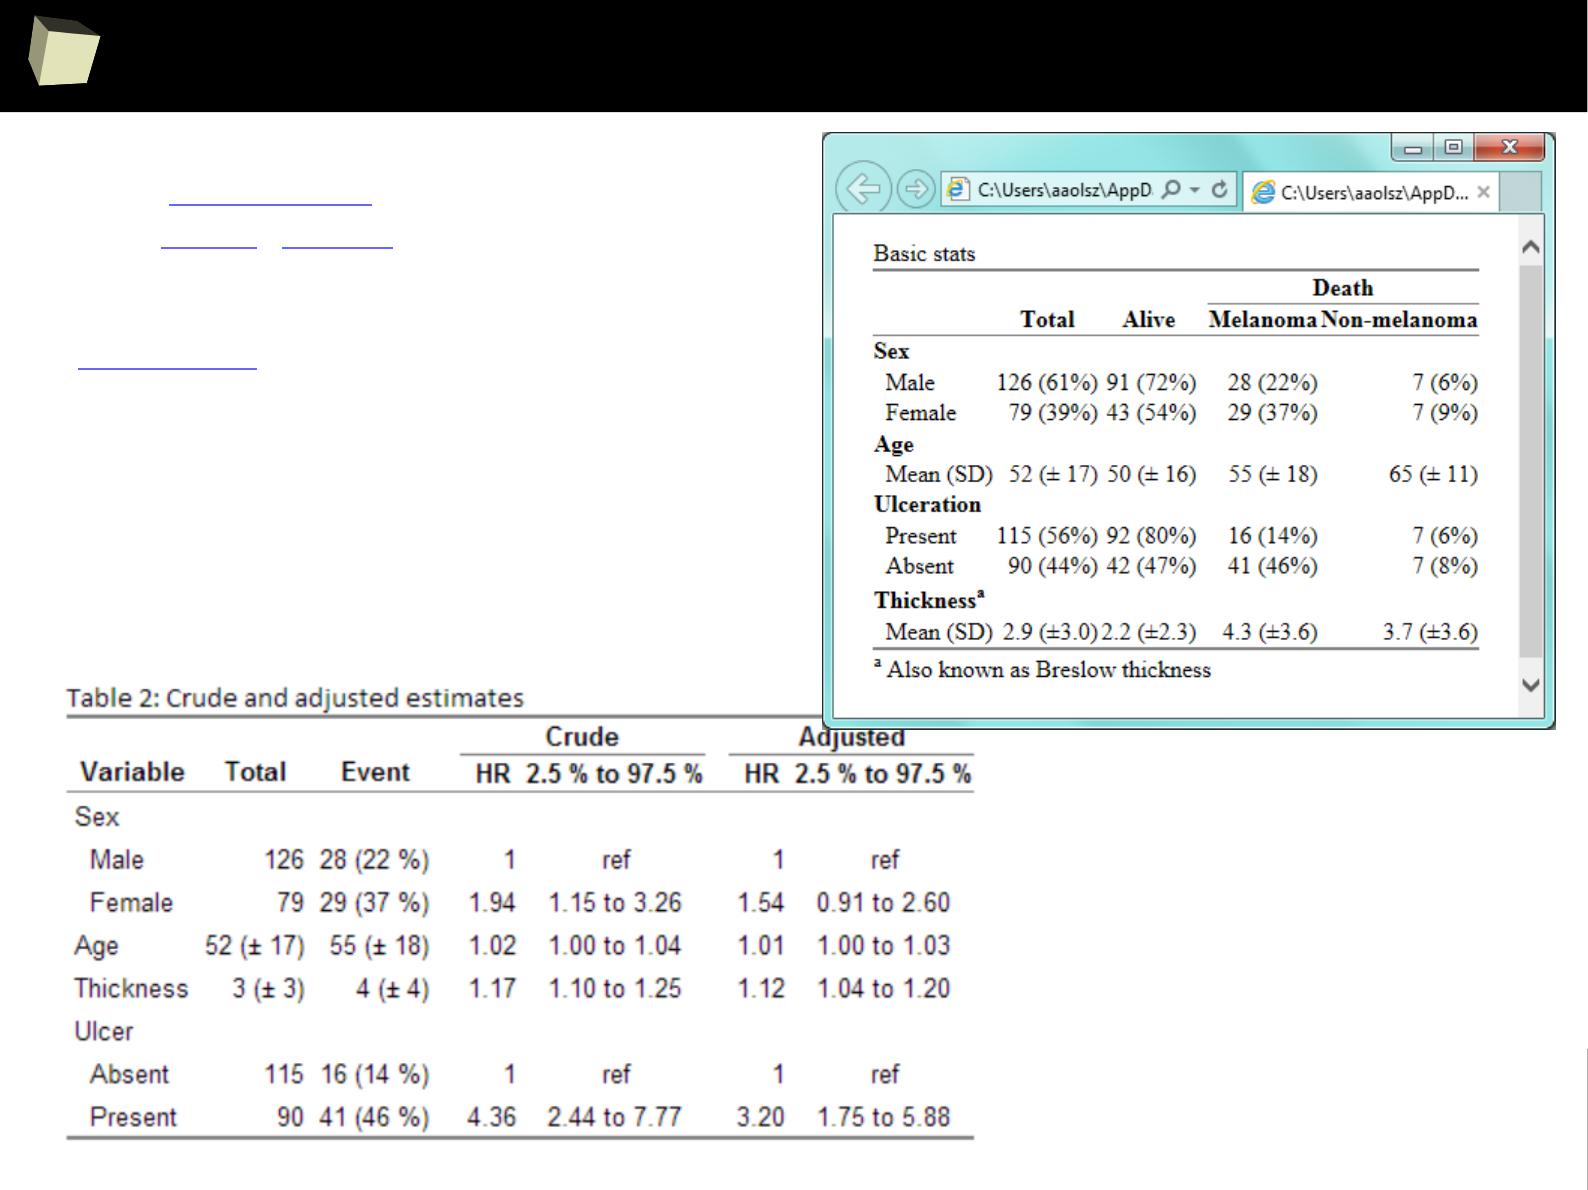Click the '1.94' crude hazard ratio
This screenshot has width=1588, height=1190.
pyautogui.click(x=492, y=903)
